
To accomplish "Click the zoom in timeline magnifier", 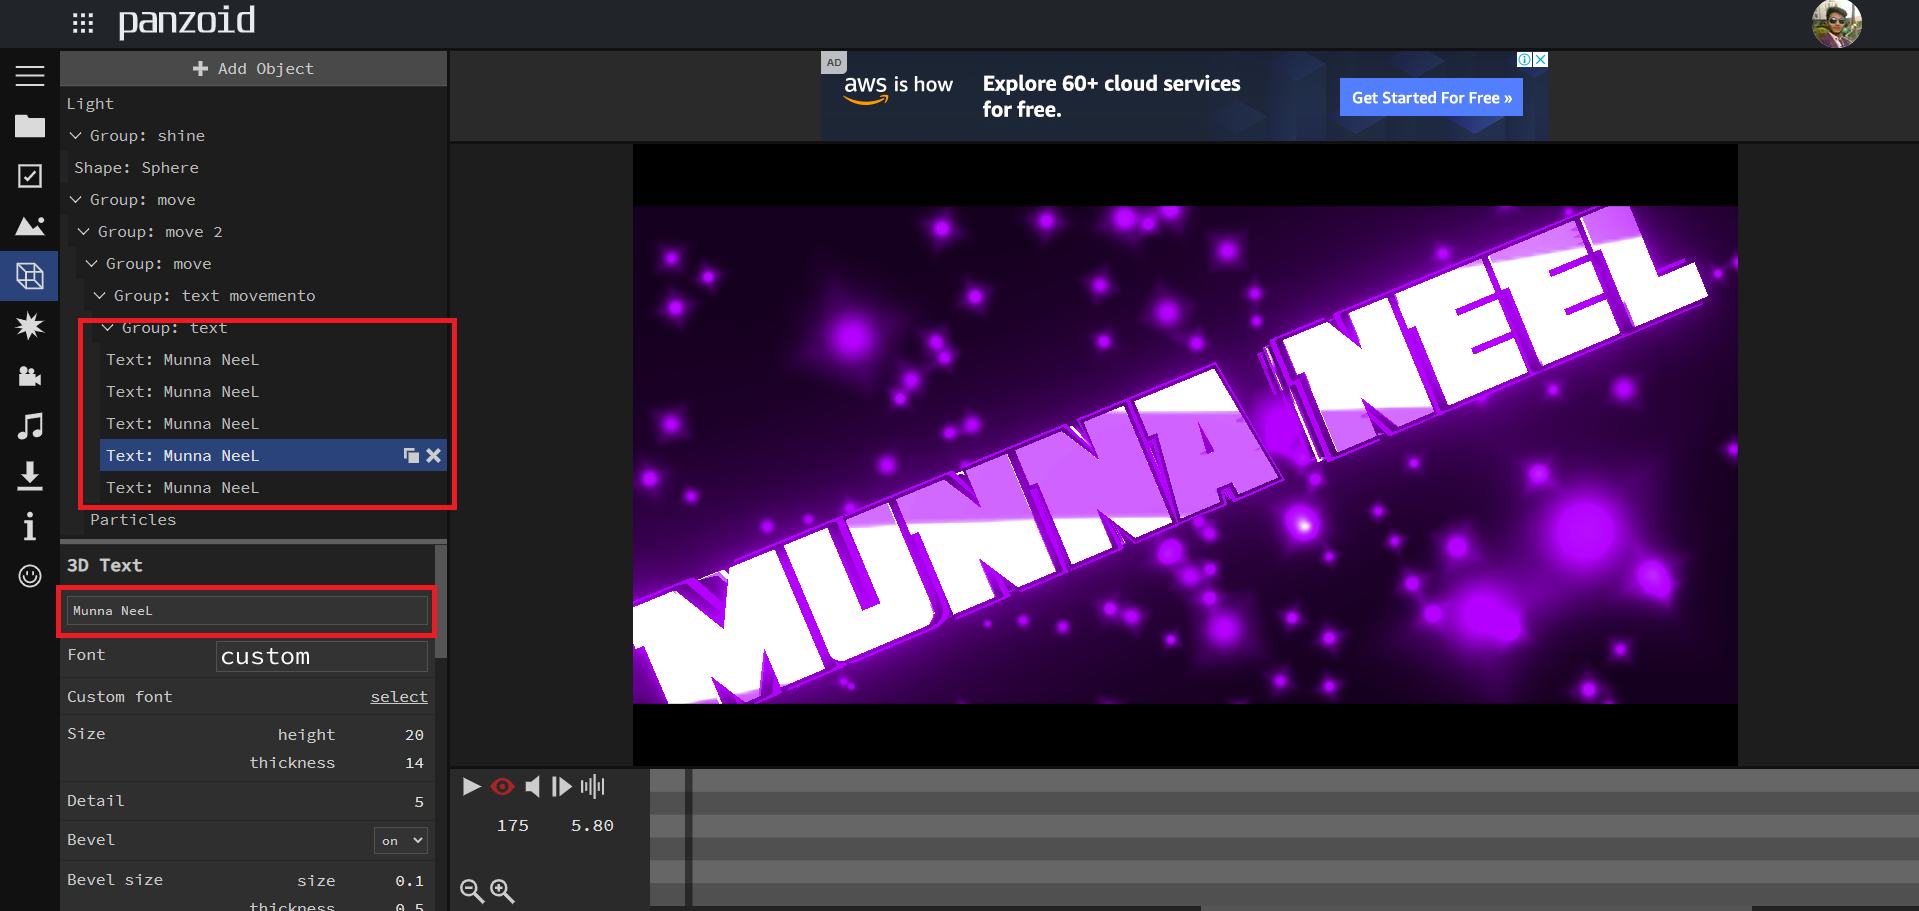I will coord(502,890).
